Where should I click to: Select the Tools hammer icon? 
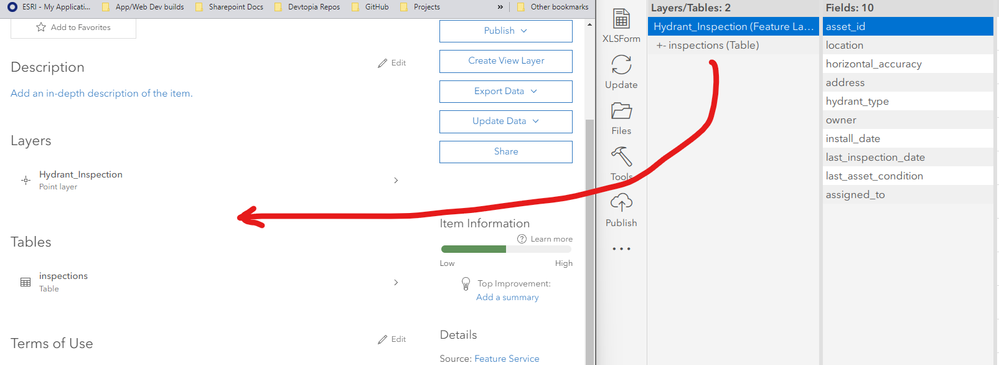pos(621,157)
